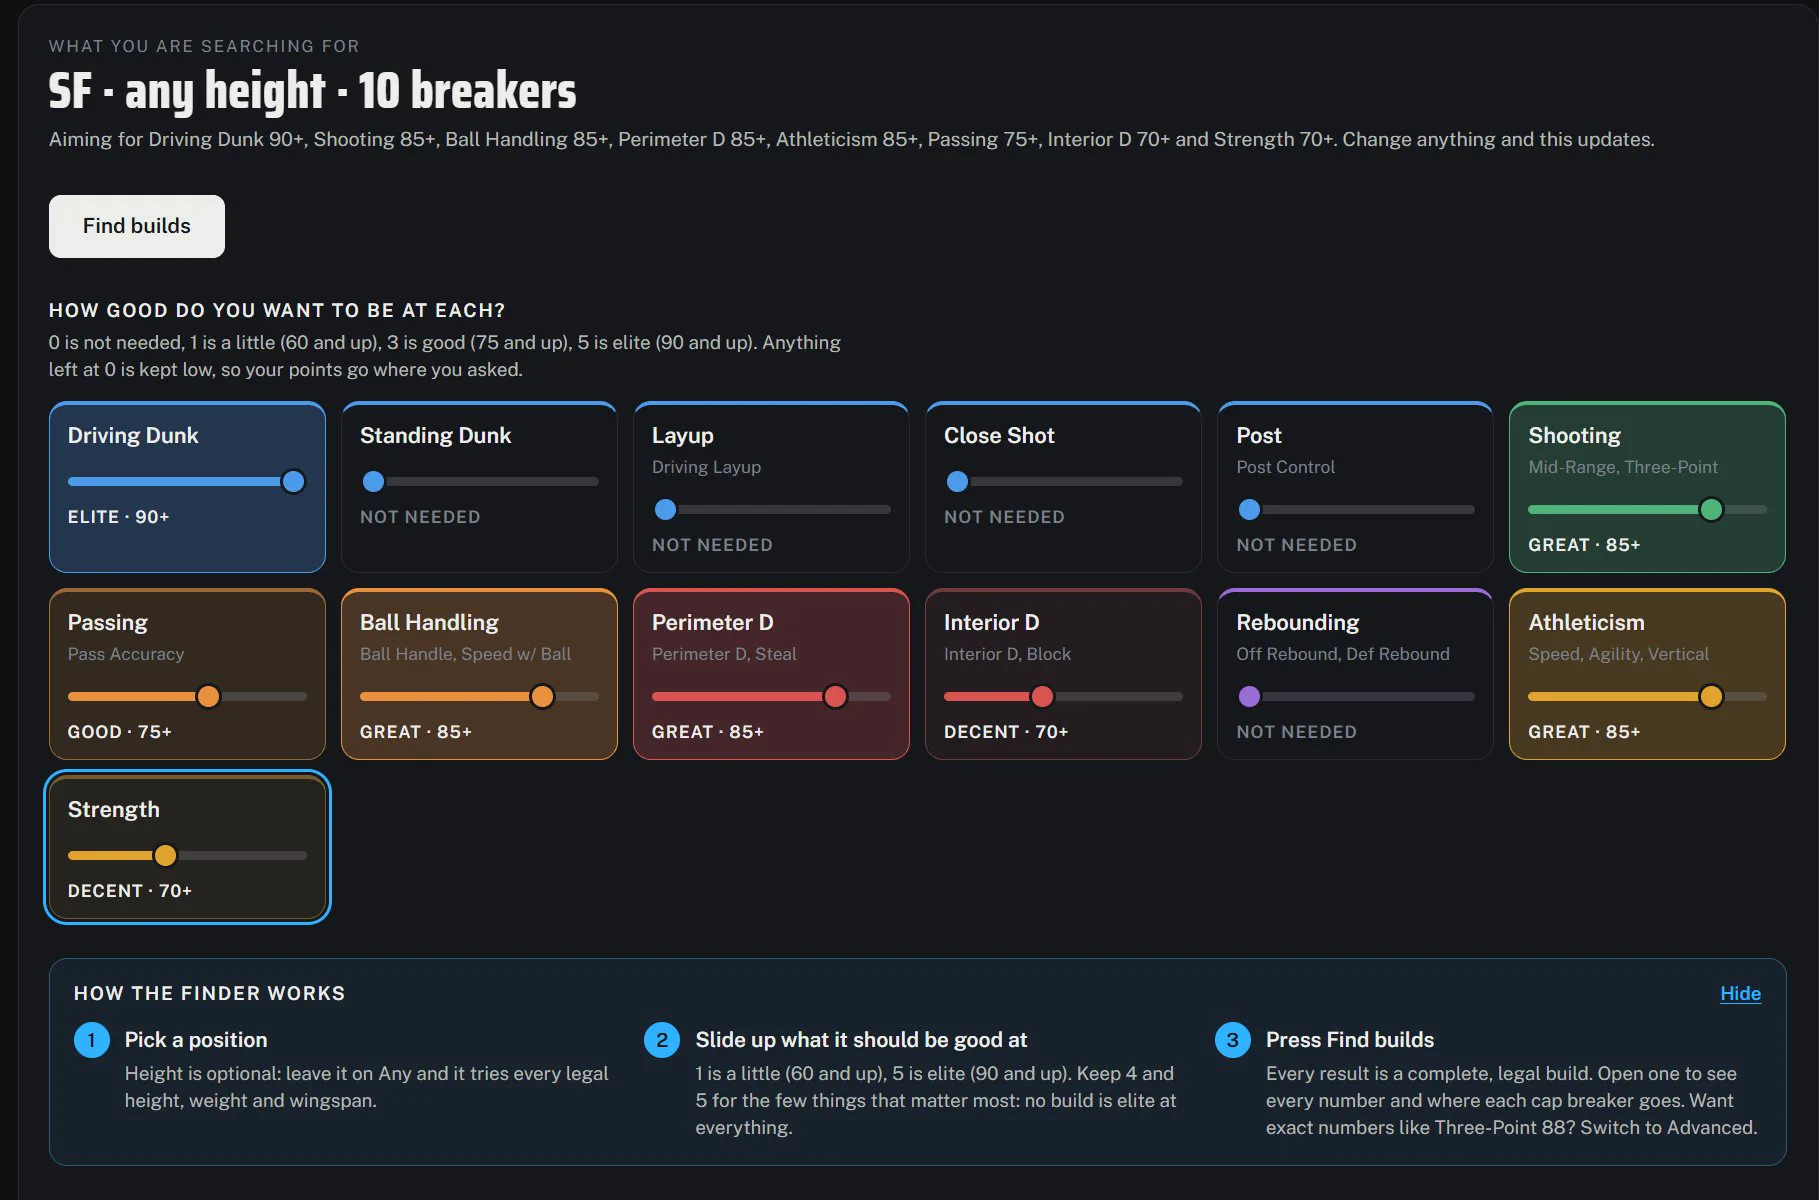
Task: Click GREAT · 85+ label under Perimeter D
Action: pos(707,732)
